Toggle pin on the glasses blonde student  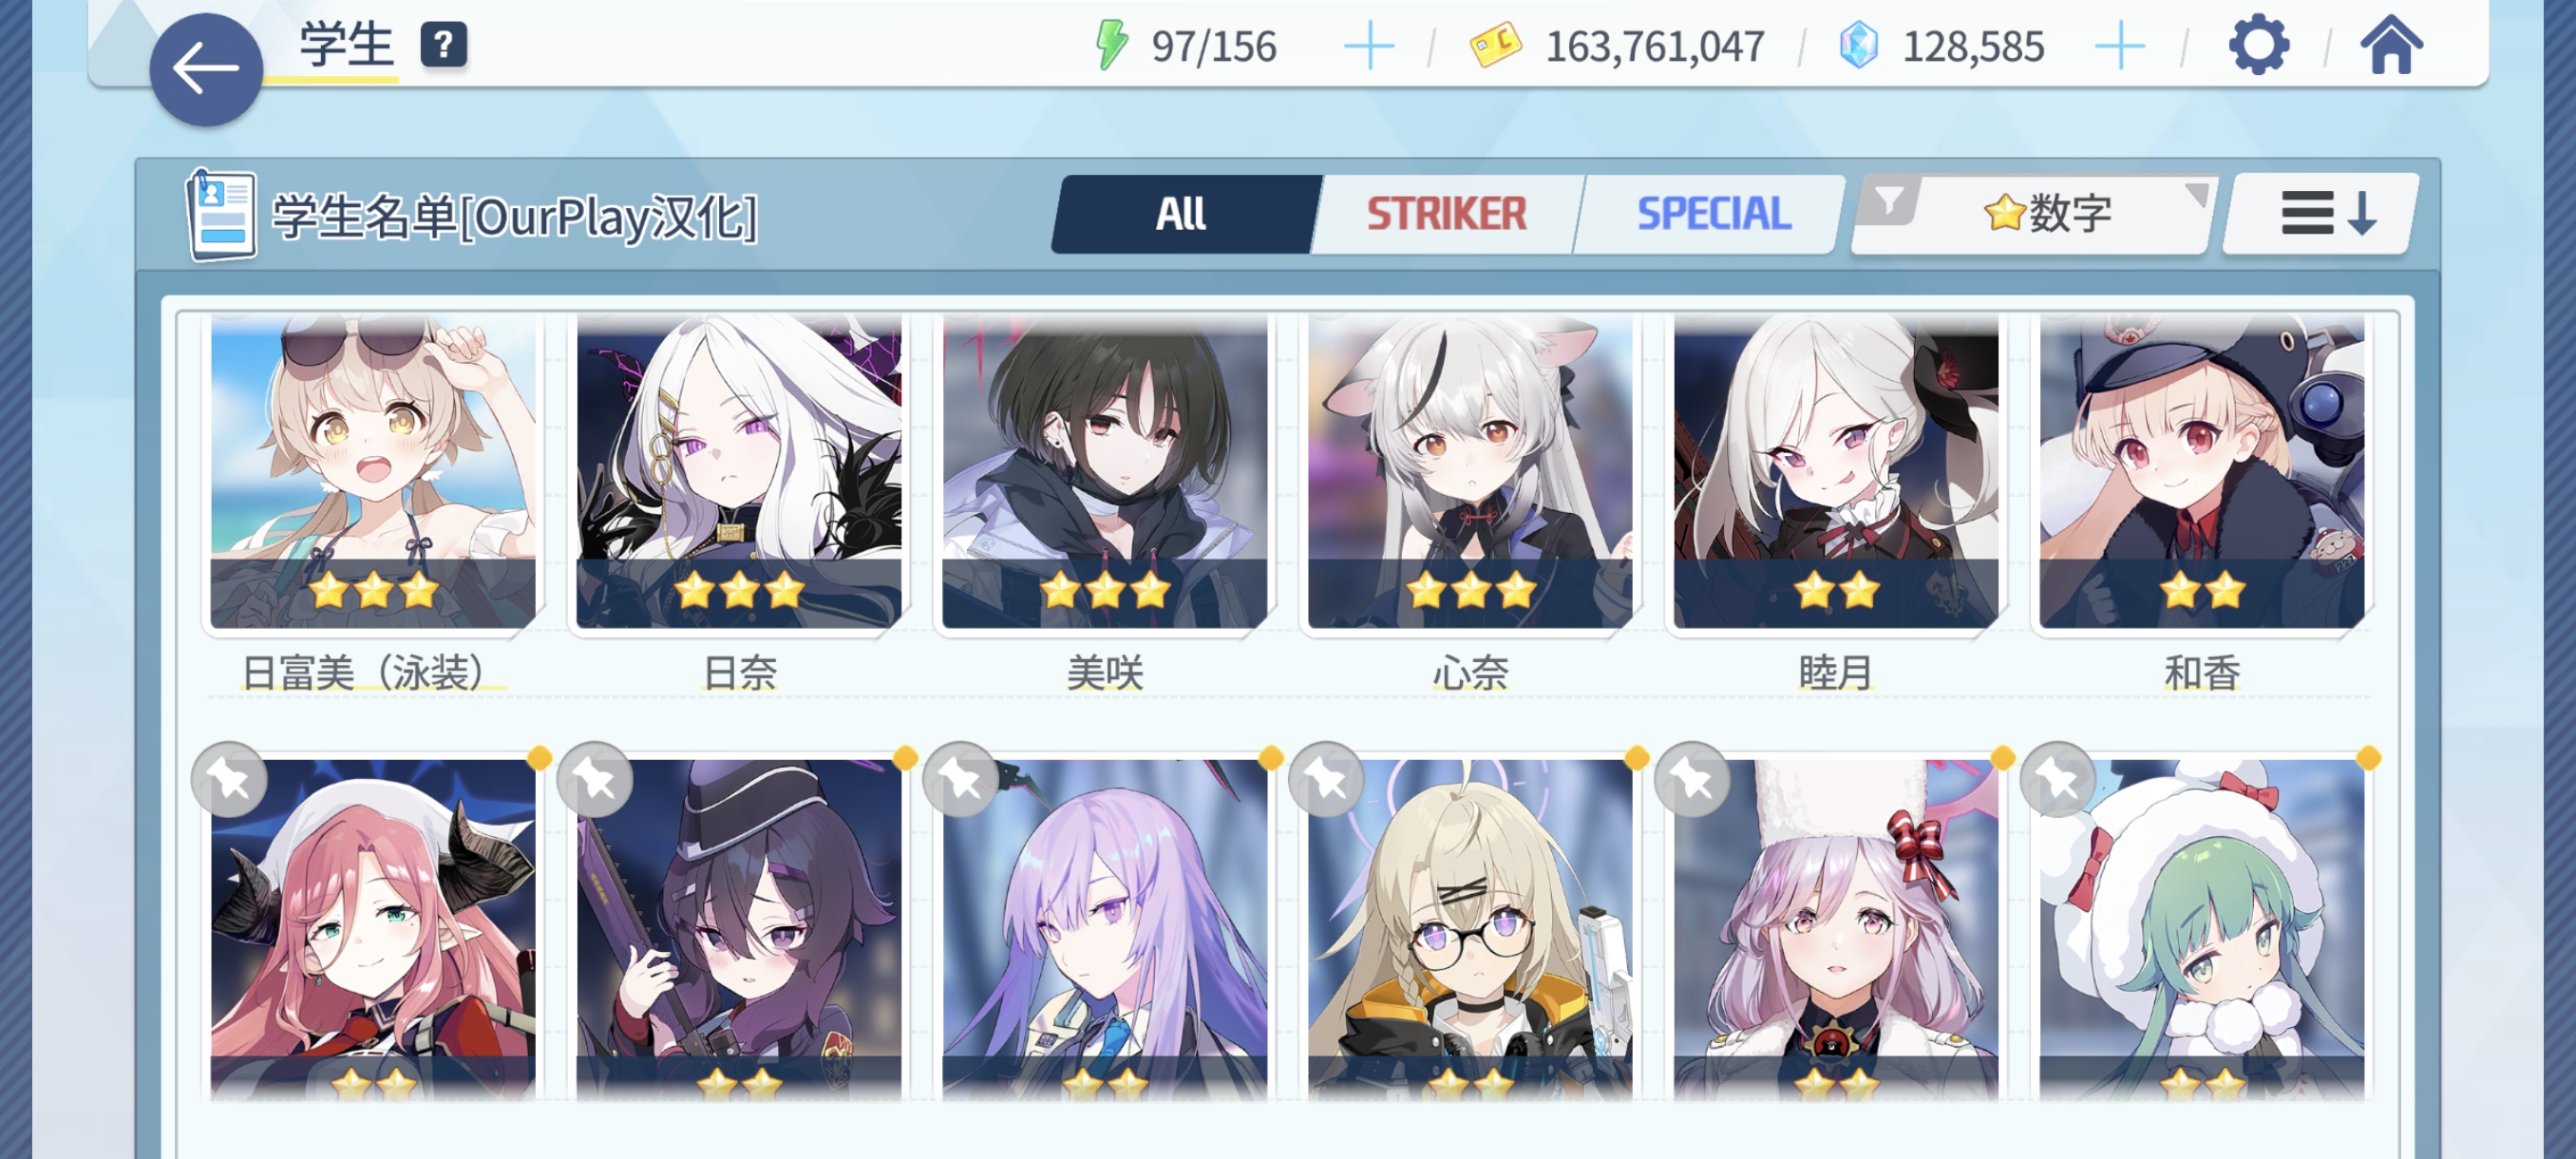point(1326,779)
